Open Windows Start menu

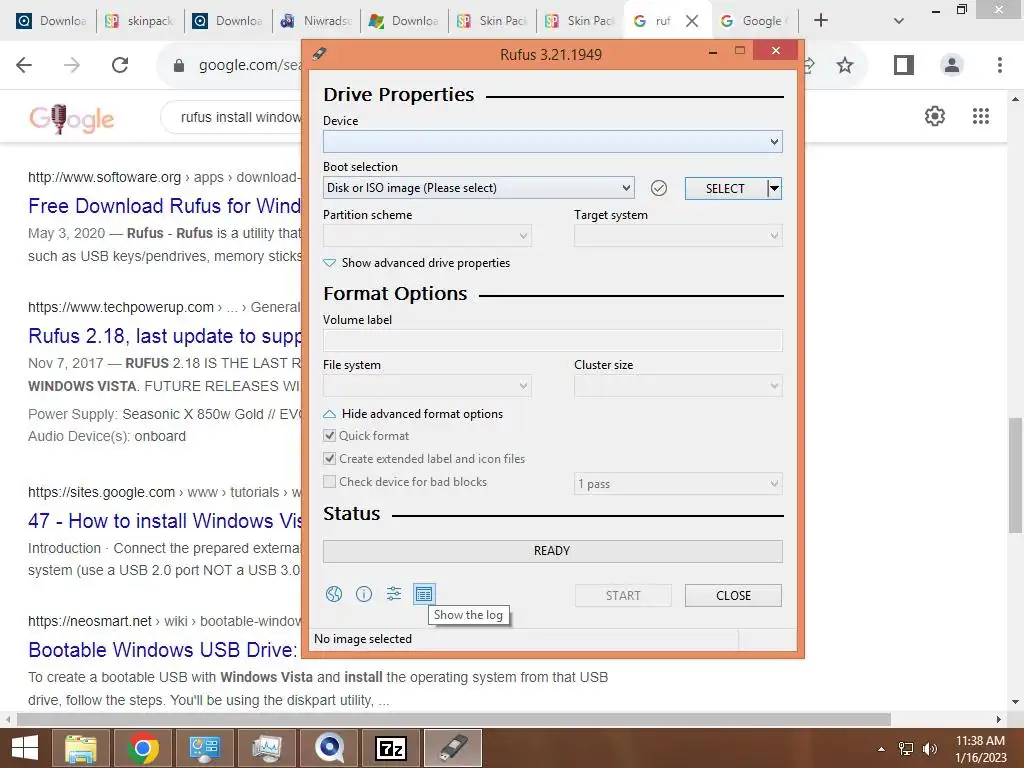click(x=25, y=748)
